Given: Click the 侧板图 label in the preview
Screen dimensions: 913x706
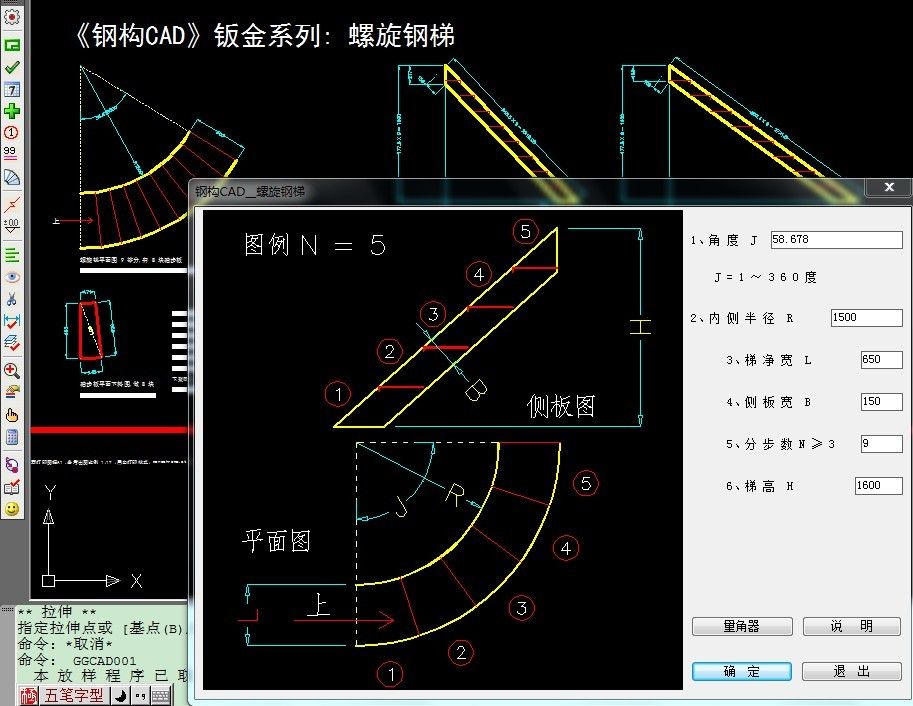Looking at the screenshot, I should tap(561, 406).
